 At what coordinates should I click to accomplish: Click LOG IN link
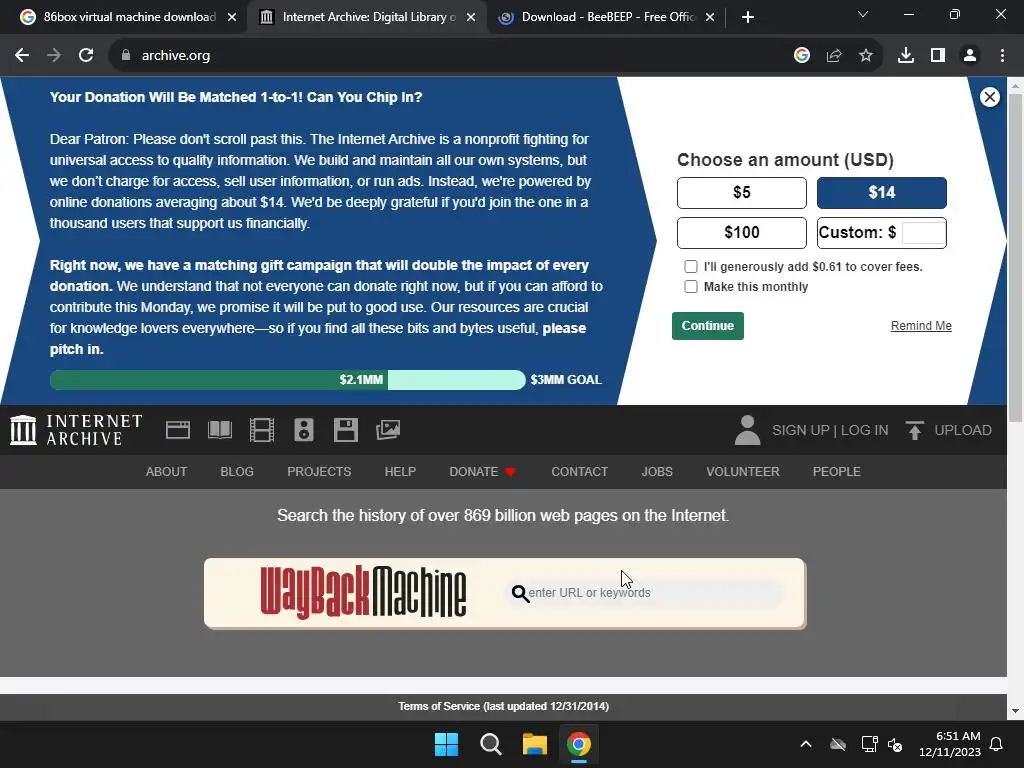pyautogui.click(x=864, y=430)
